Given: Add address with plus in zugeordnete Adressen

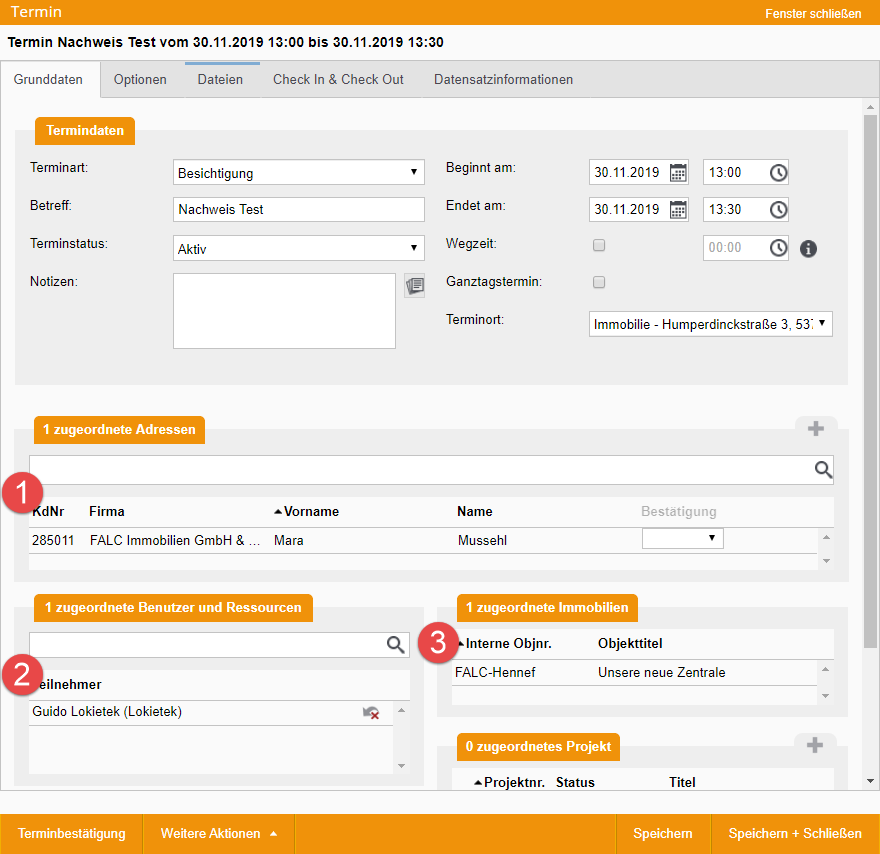Looking at the screenshot, I should click(816, 428).
